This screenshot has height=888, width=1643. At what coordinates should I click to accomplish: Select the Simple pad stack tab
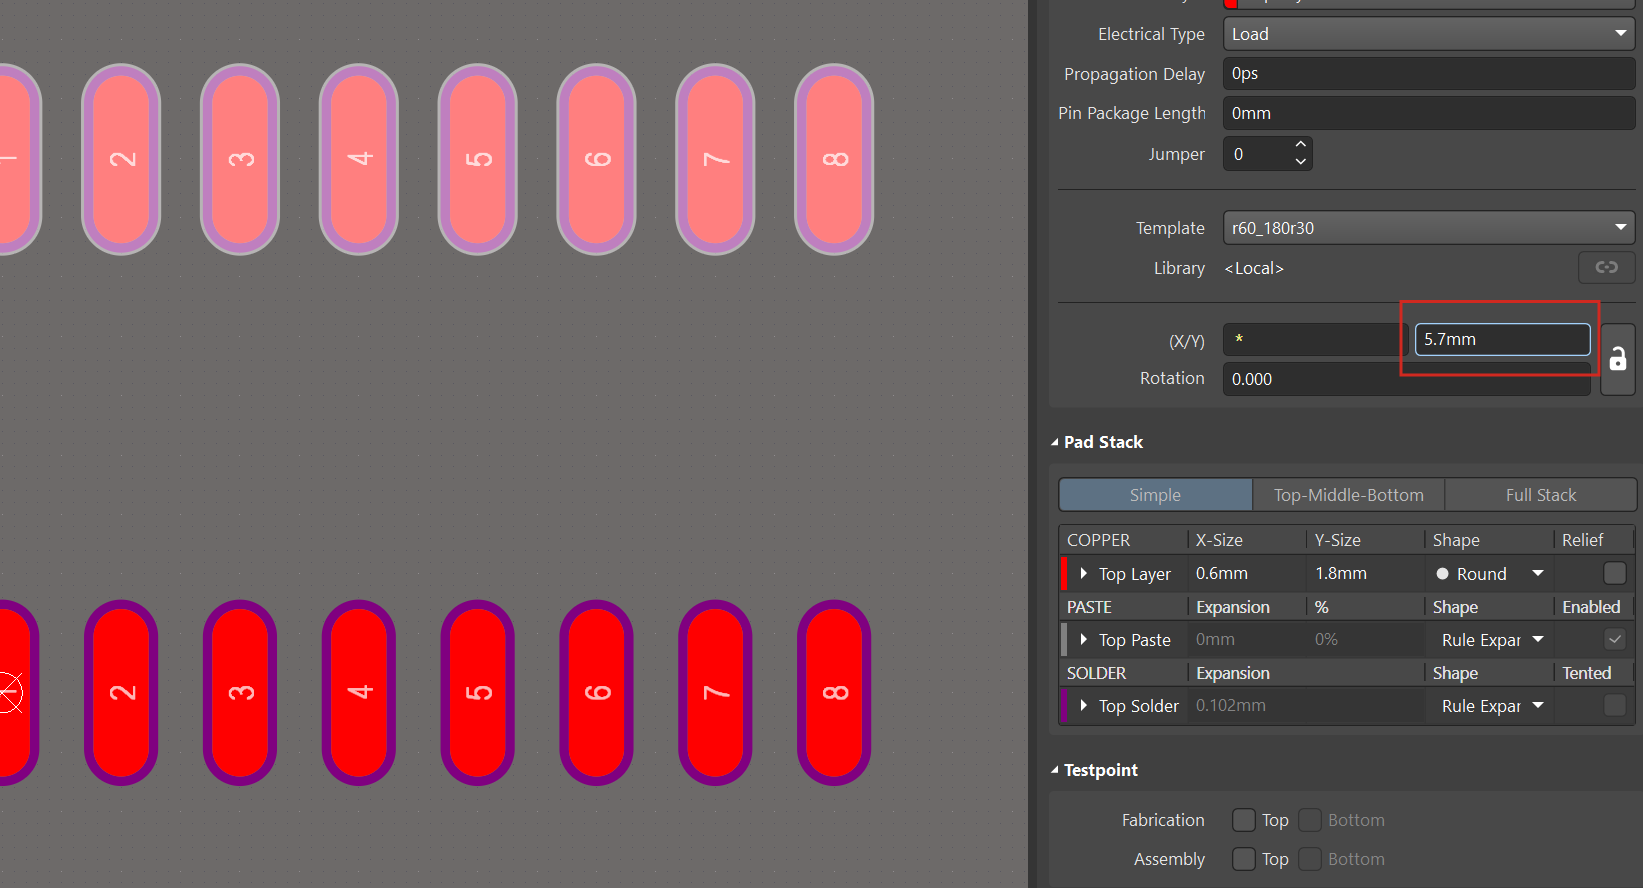(1155, 495)
